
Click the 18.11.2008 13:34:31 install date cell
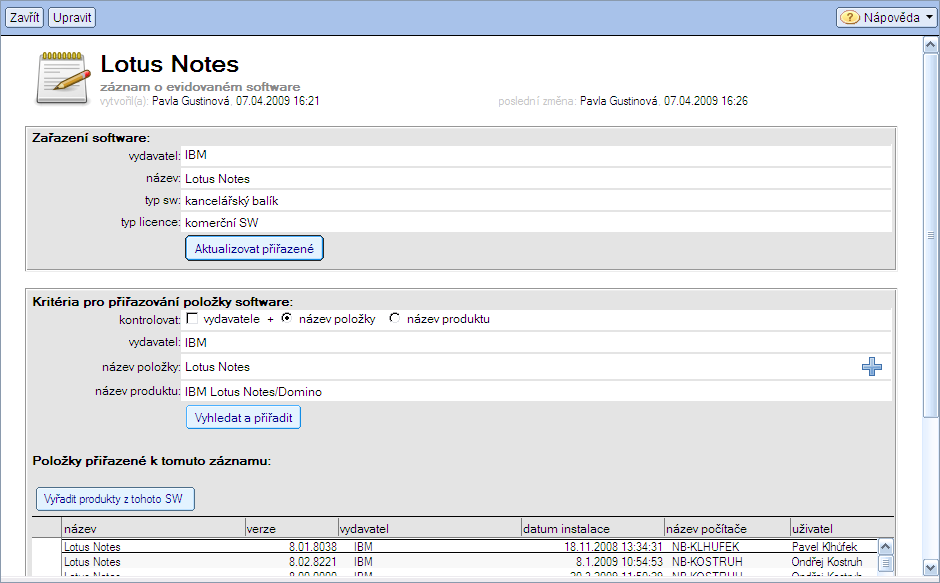[613, 546]
